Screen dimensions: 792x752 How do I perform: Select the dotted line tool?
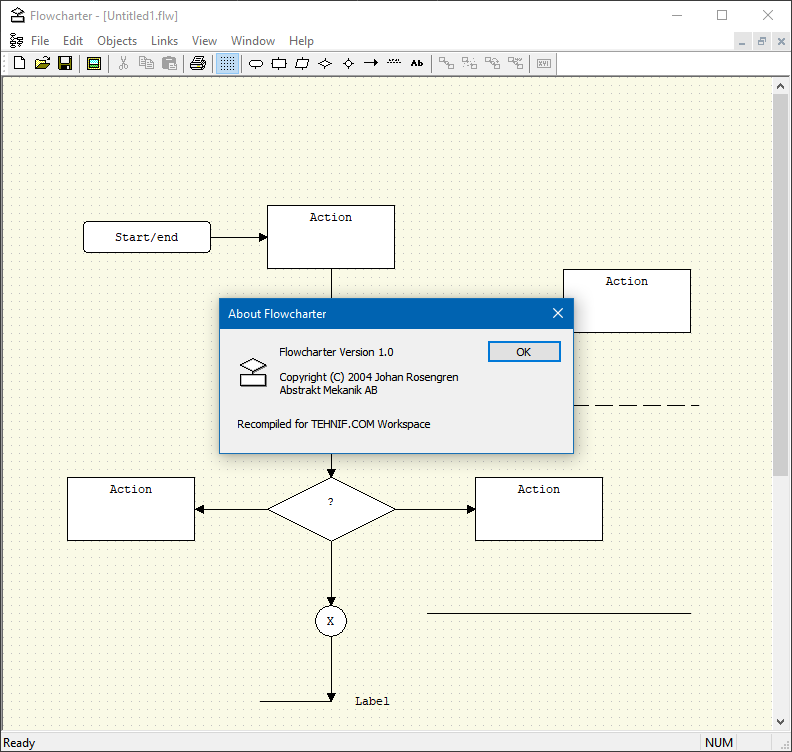[394, 63]
